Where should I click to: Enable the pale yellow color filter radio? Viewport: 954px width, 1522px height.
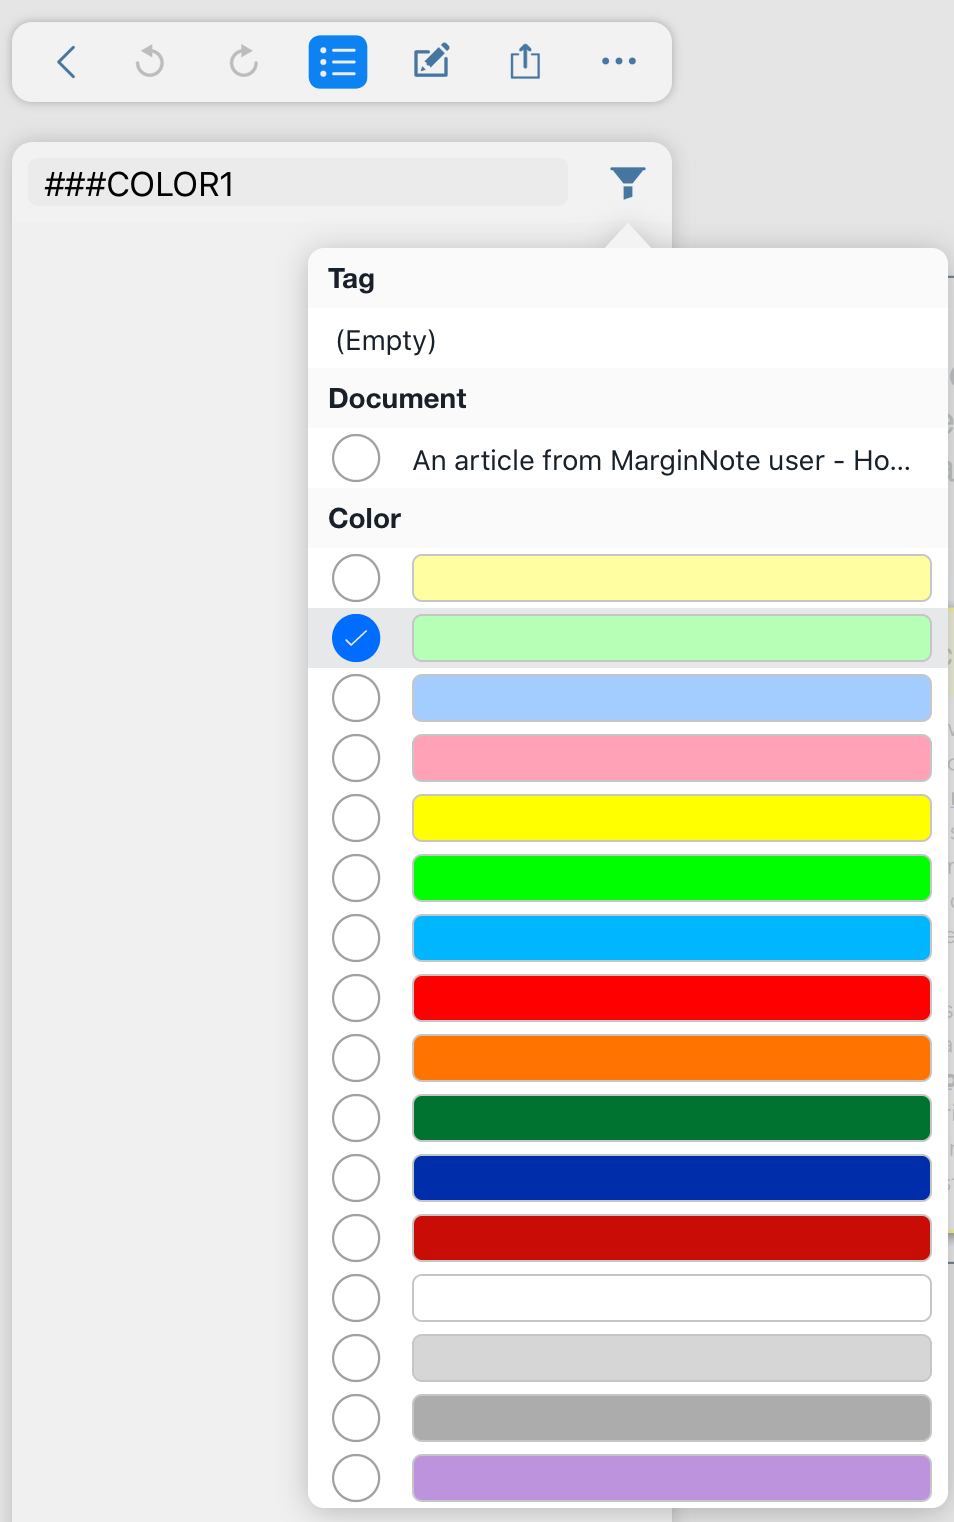[x=356, y=578]
